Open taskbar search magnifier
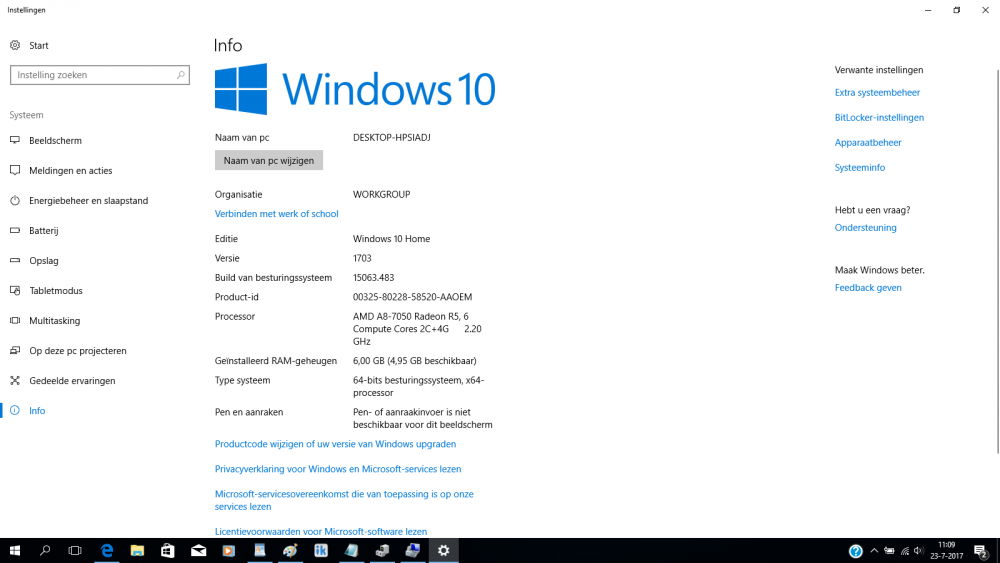 click(45, 550)
